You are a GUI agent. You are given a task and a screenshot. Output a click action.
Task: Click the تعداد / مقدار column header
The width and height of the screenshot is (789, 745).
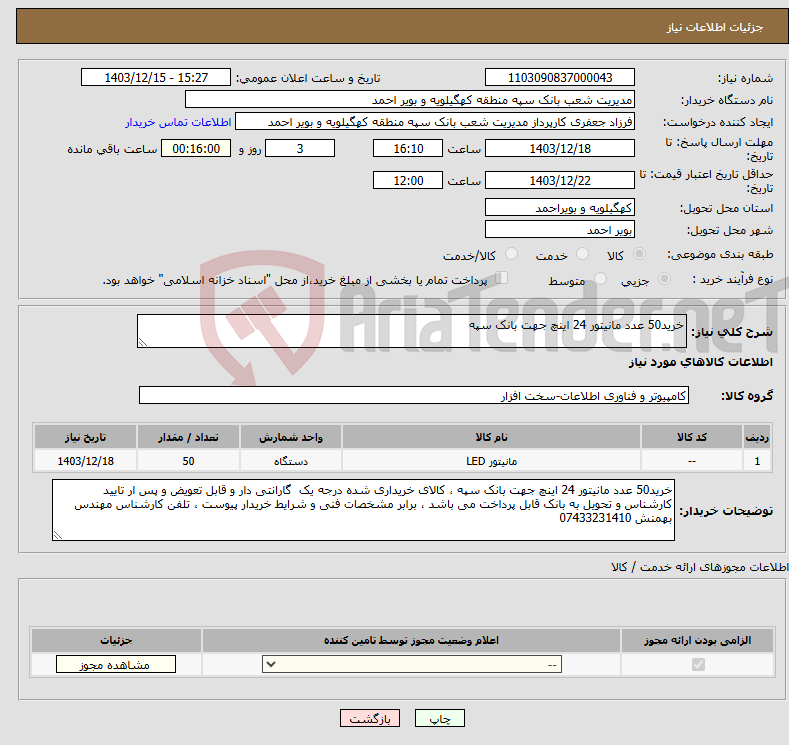pyautogui.click(x=188, y=437)
